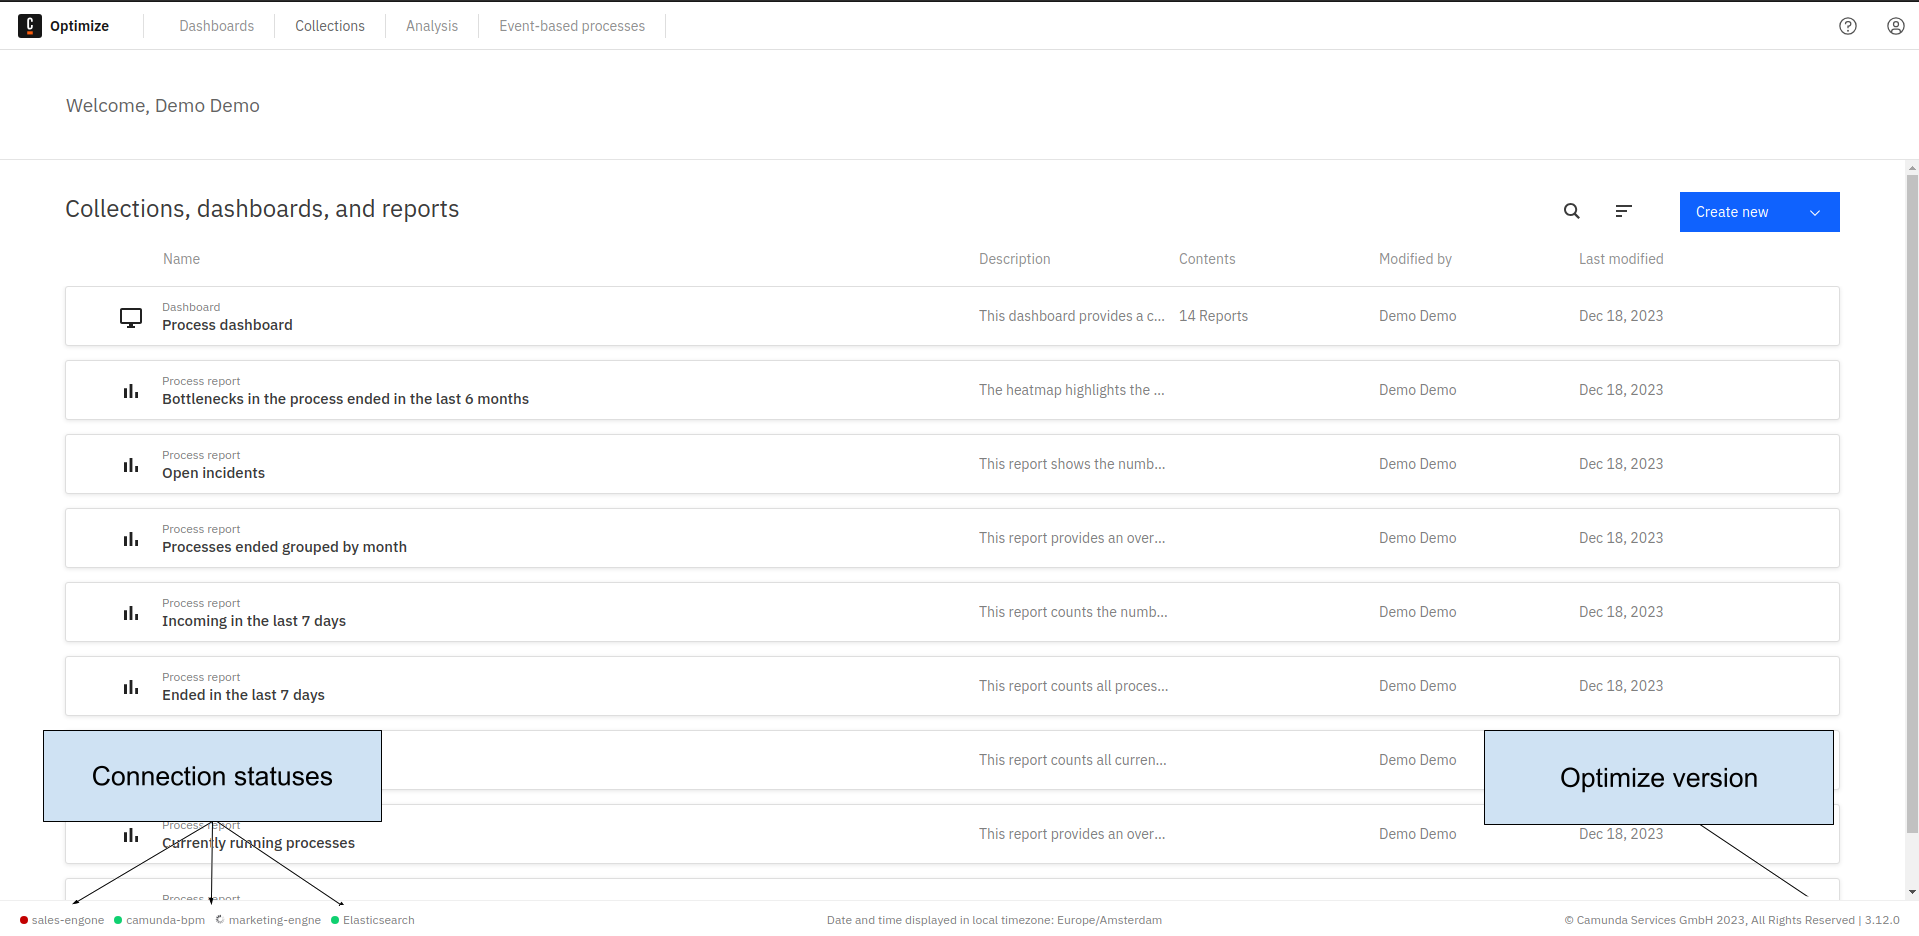Select the Open incidents report chart icon
Viewport: 1919px width, 936px height.
click(130, 464)
